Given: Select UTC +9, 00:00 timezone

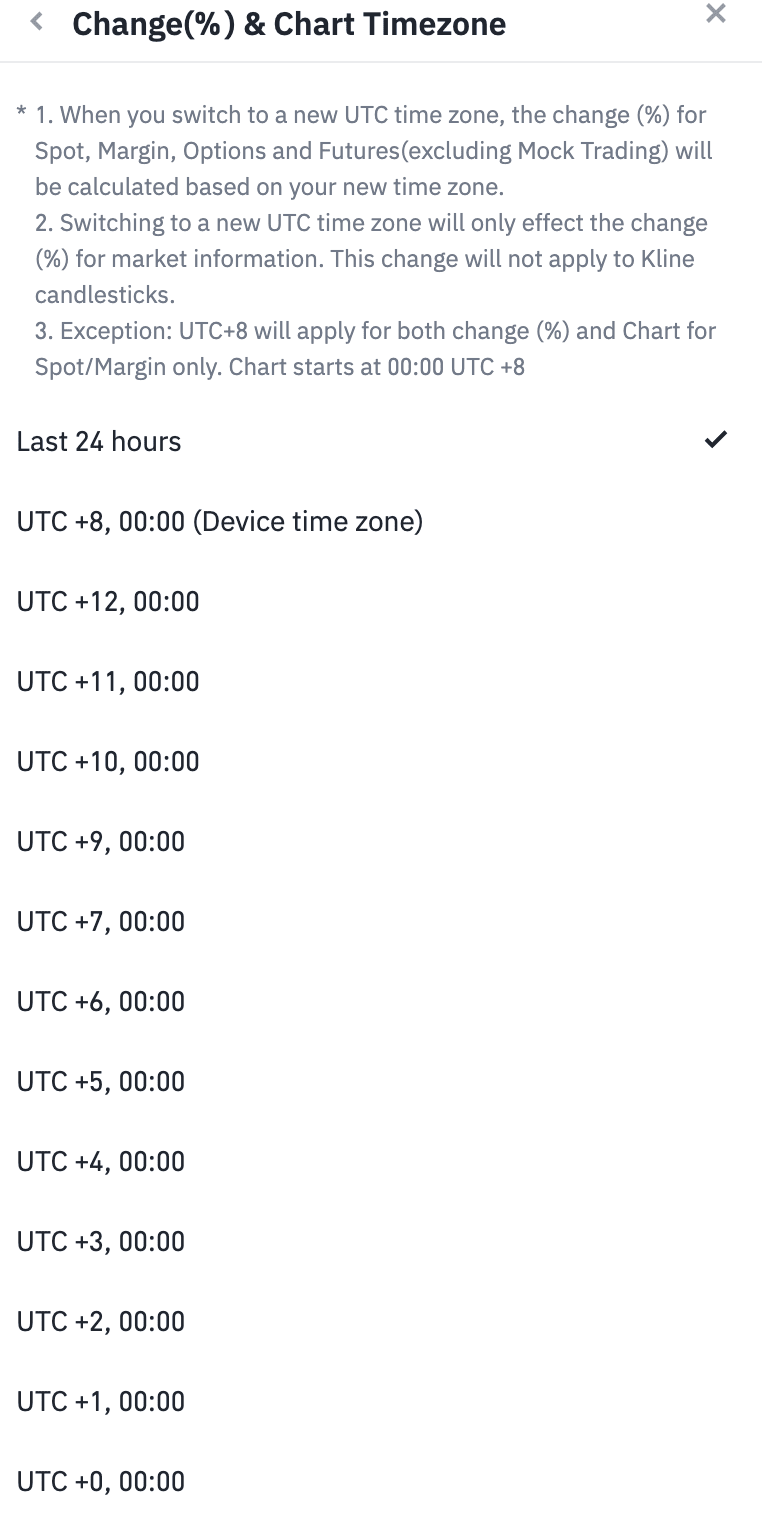Looking at the screenshot, I should 101,841.
